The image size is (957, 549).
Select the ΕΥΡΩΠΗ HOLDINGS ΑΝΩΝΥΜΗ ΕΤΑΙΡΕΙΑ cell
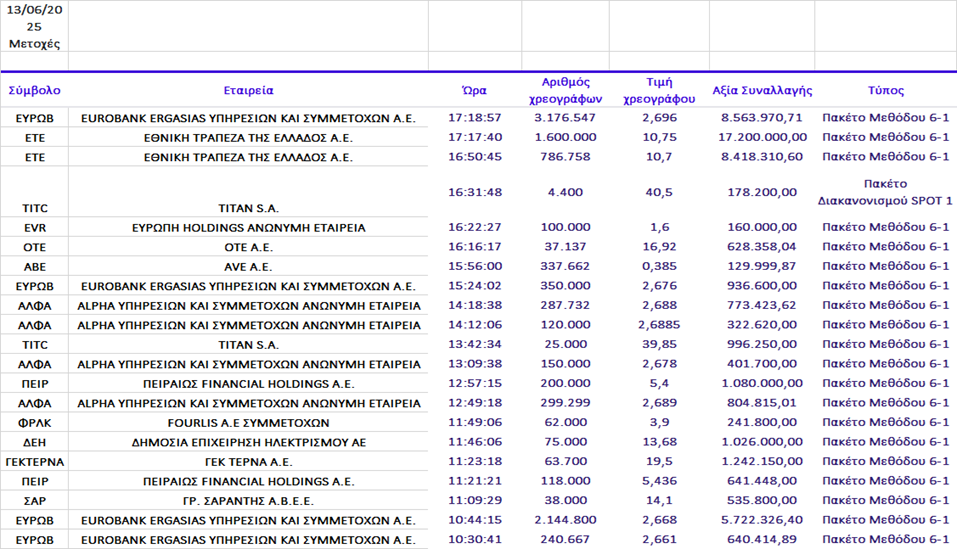[248, 228]
